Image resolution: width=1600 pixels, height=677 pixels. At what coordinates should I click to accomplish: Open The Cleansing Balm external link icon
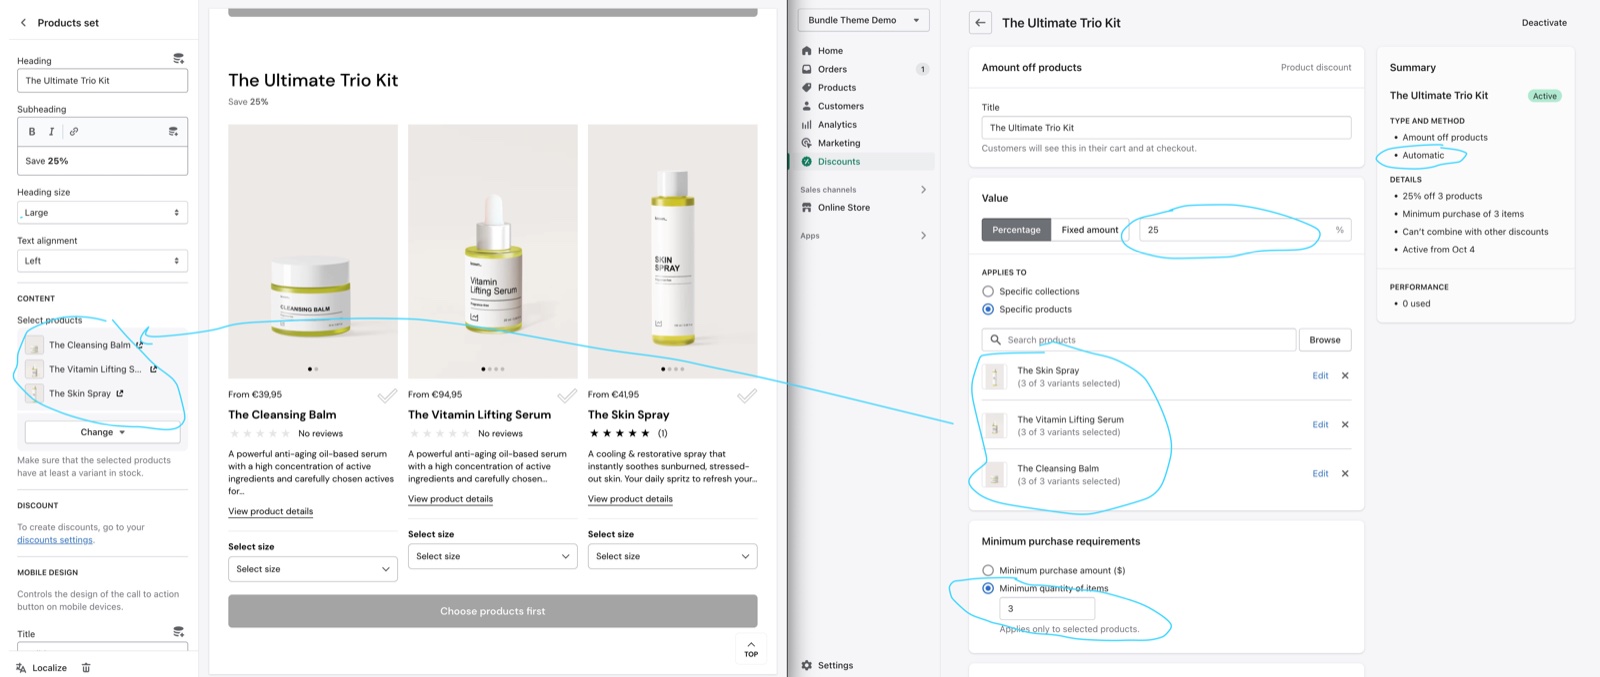139,345
